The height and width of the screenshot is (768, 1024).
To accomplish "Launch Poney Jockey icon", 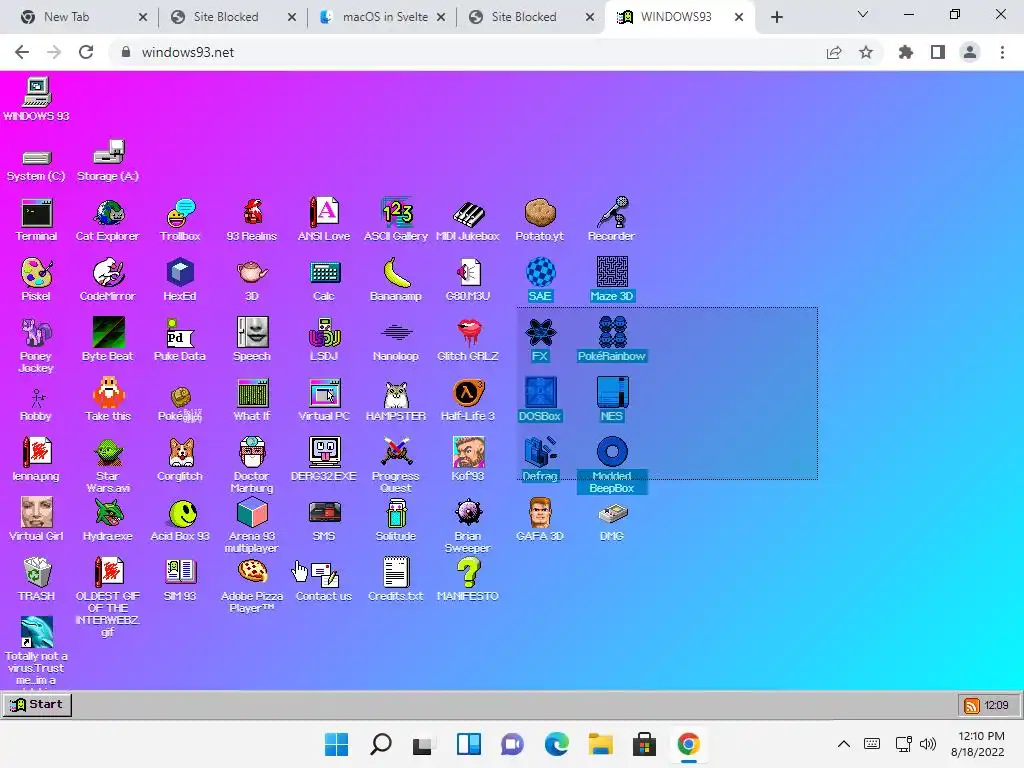I will tap(37, 345).
